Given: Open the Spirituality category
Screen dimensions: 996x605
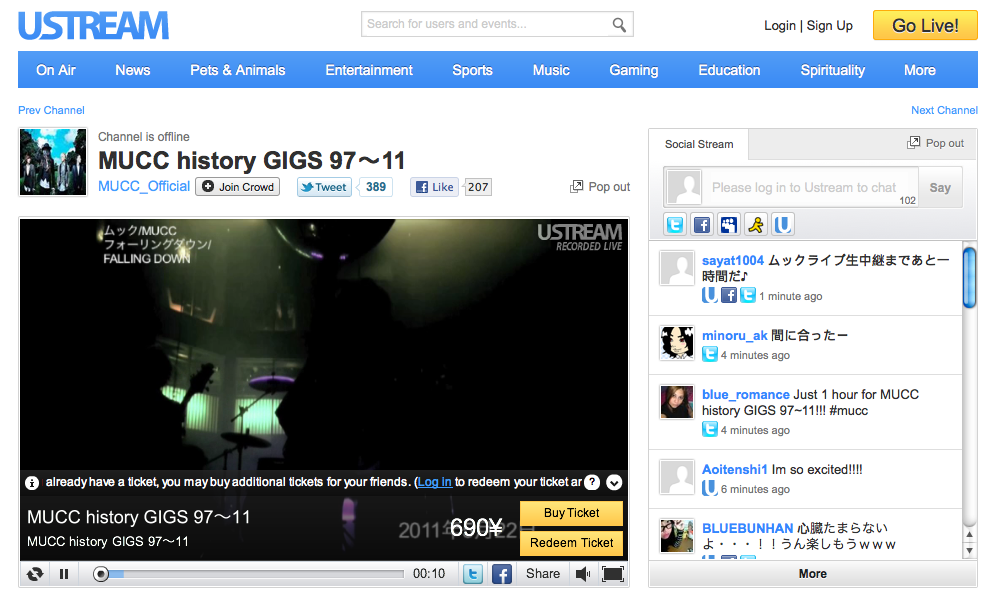Looking at the screenshot, I should point(832,70).
